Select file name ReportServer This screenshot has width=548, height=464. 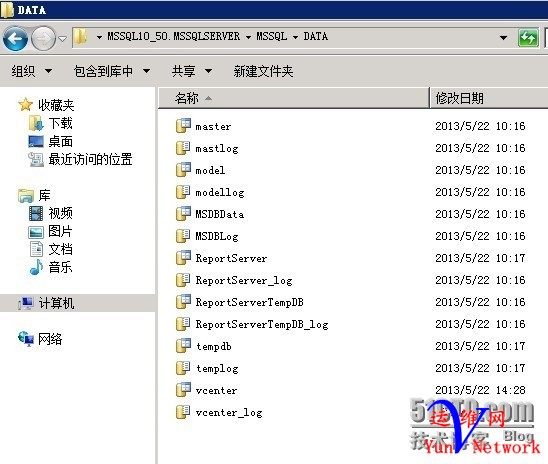[231, 259]
